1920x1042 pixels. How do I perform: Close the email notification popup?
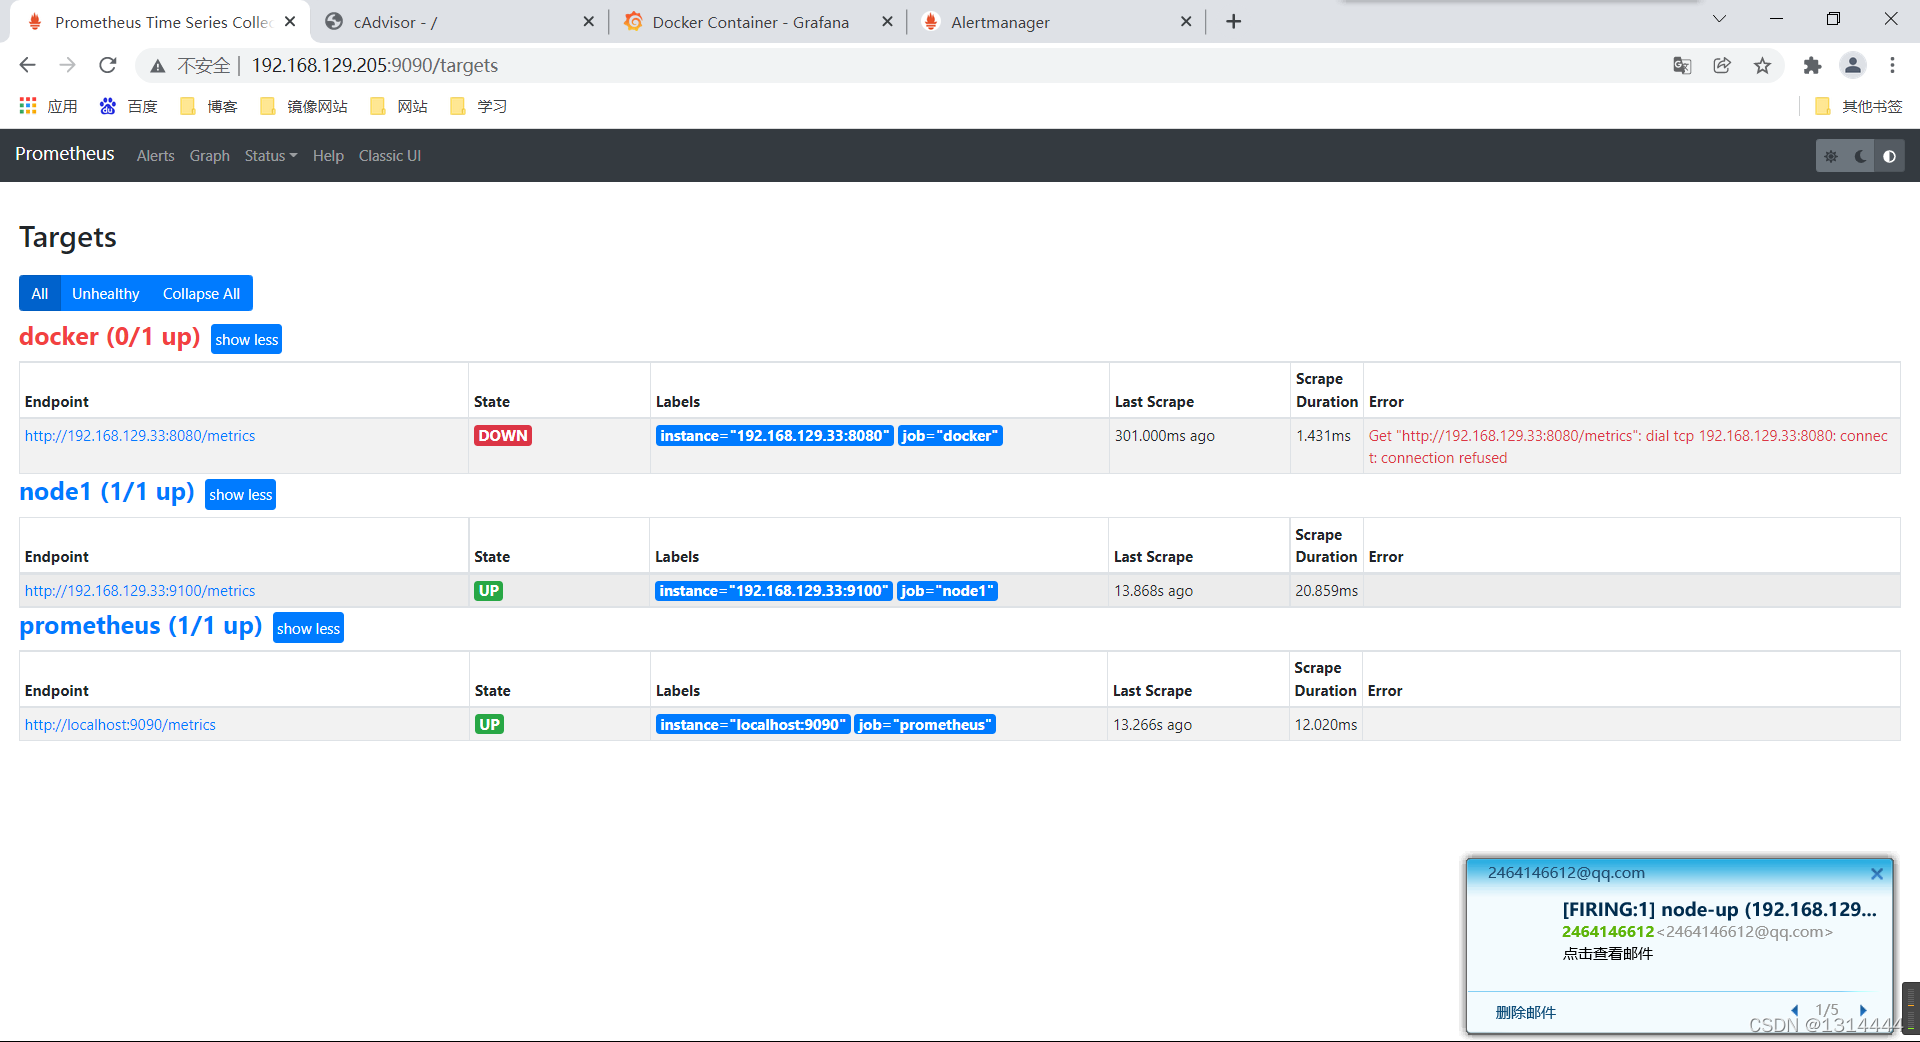[x=1877, y=874]
